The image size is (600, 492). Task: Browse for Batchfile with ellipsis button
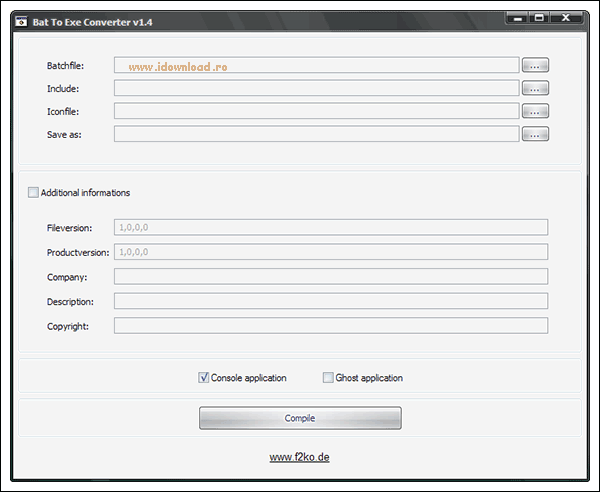[535, 65]
